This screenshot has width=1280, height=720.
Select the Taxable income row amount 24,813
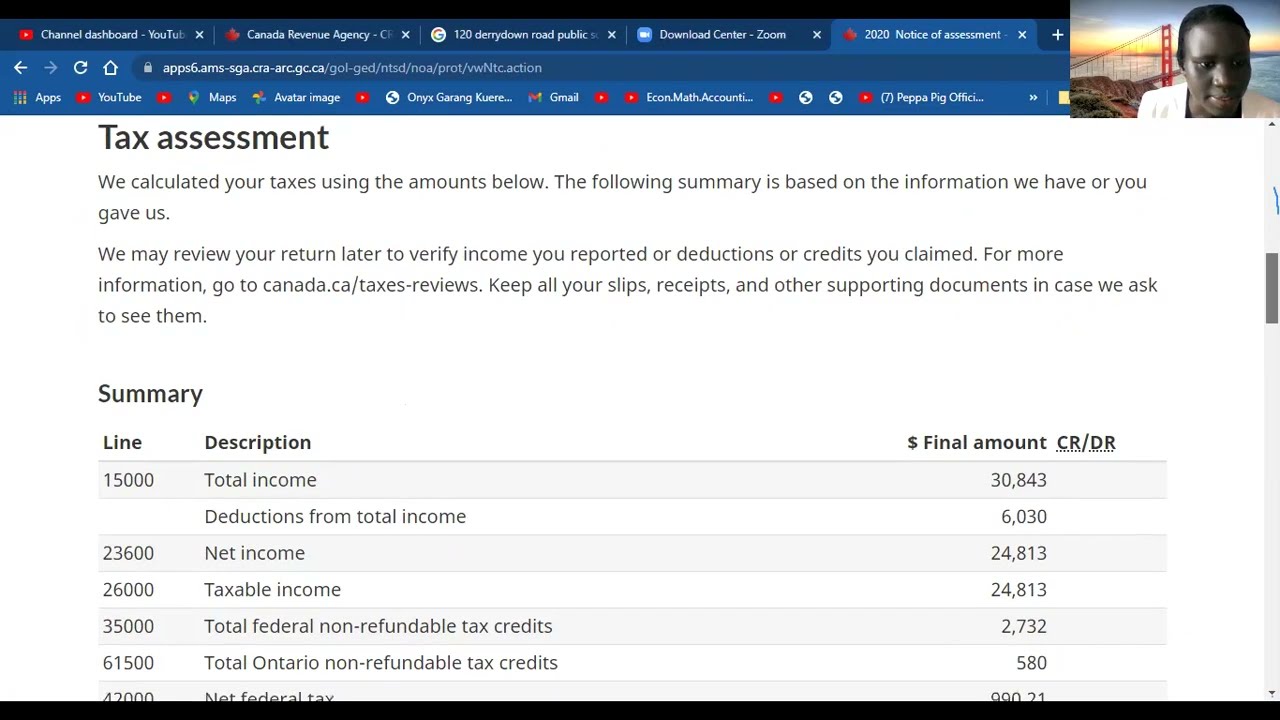[x=1018, y=590]
